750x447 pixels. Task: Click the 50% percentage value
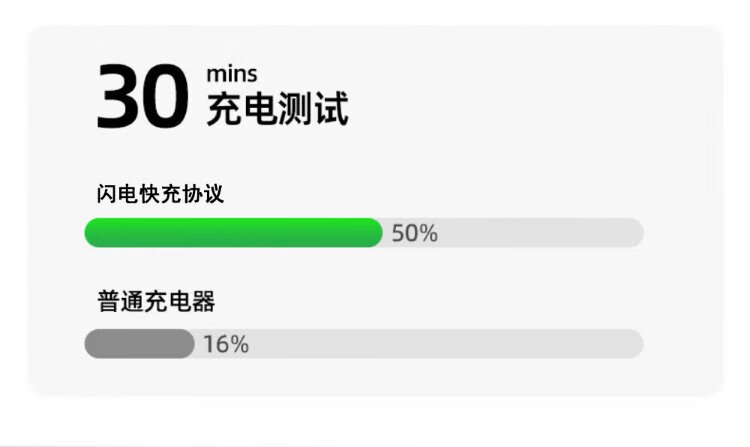(414, 234)
